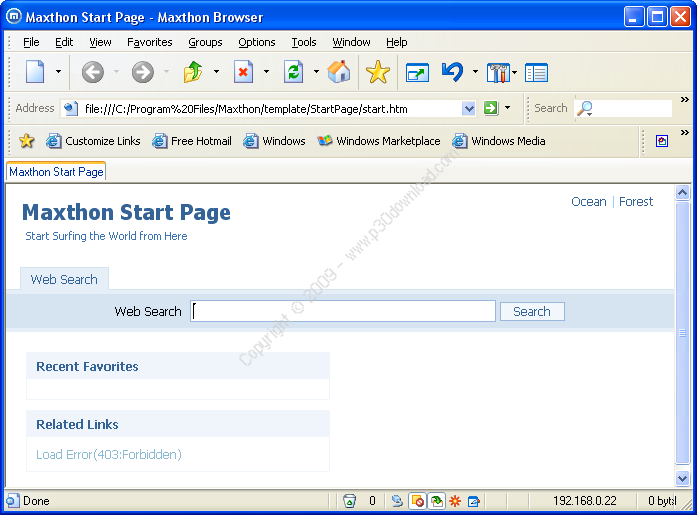Viewport: 697px width, 515px height.
Task: Select the Web Search tab on page
Action: pyautogui.click(x=64, y=279)
